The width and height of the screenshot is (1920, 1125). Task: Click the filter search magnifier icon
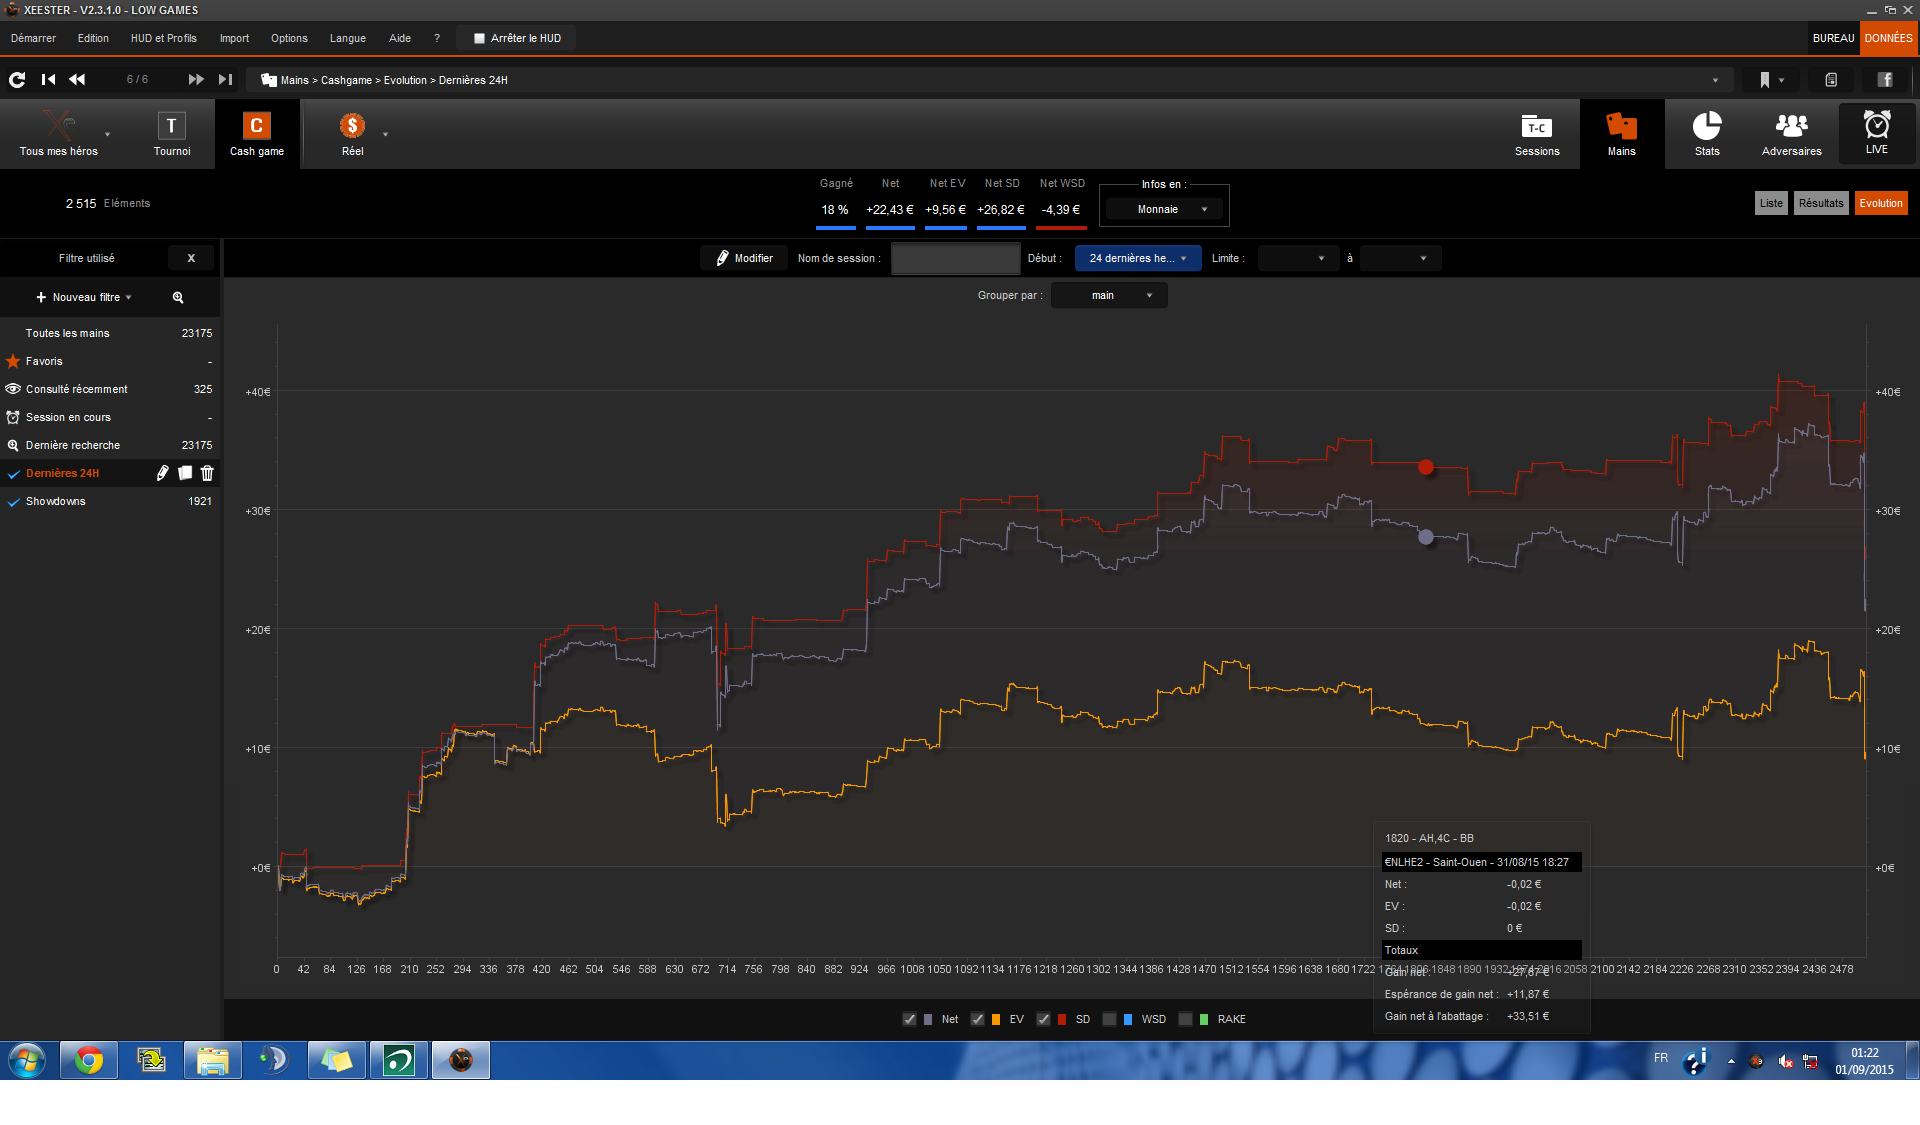[x=178, y=297]
